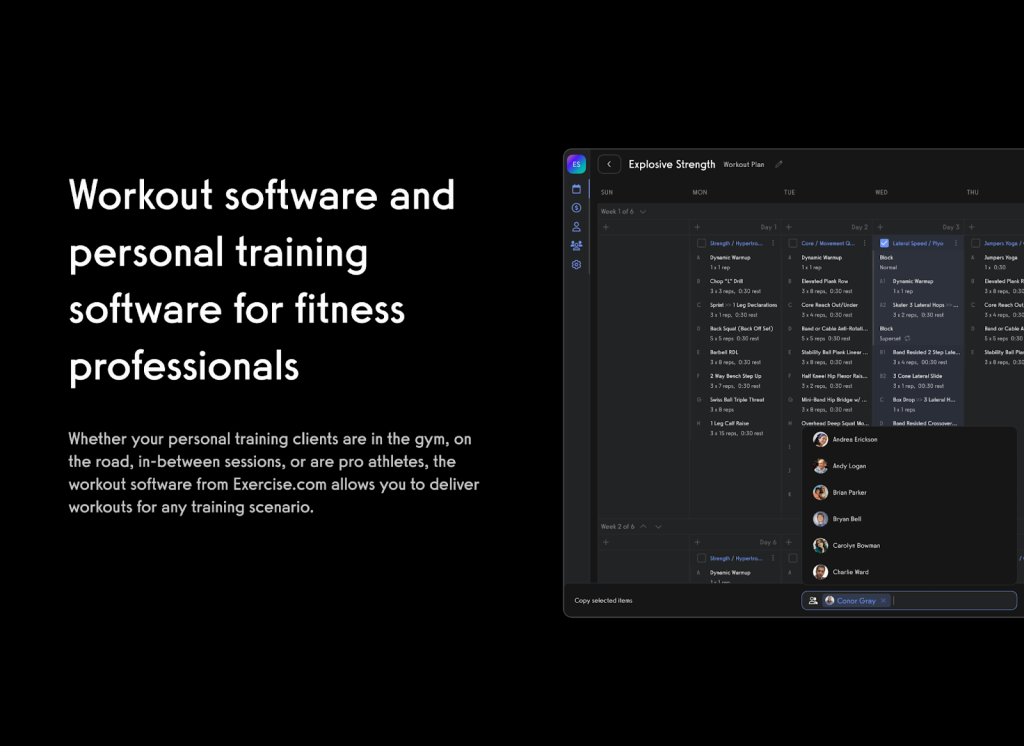Image resolution: width=1024 pixels, height=746 pixels.
Task: Click the ES logo avatar
Action: point(576,164)
